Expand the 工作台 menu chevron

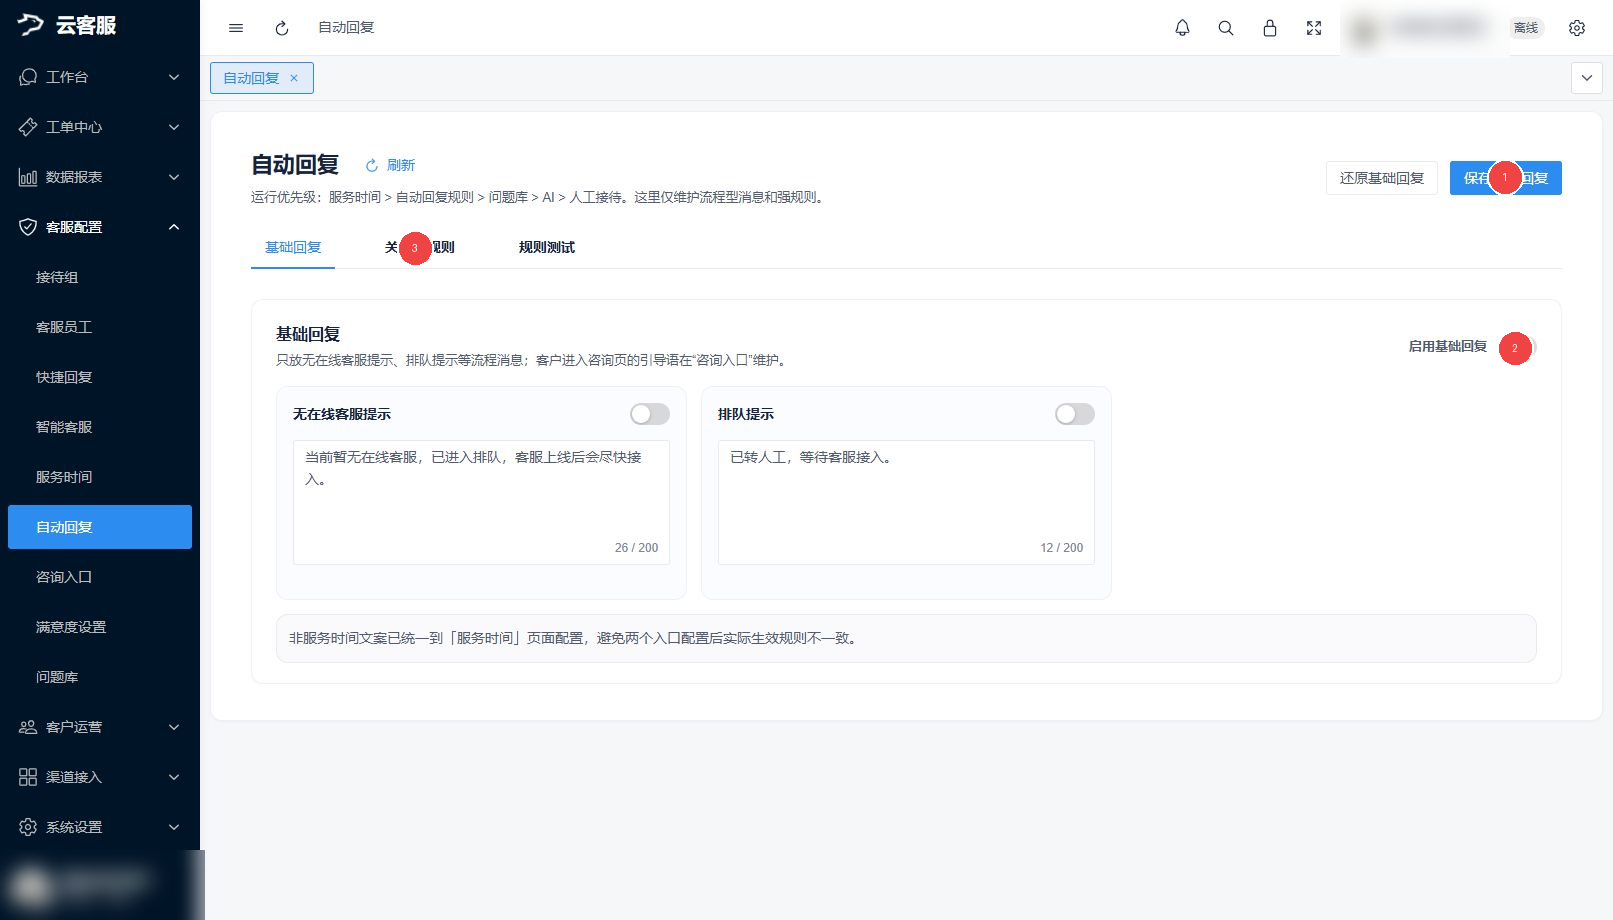click(x=174, y=77)
